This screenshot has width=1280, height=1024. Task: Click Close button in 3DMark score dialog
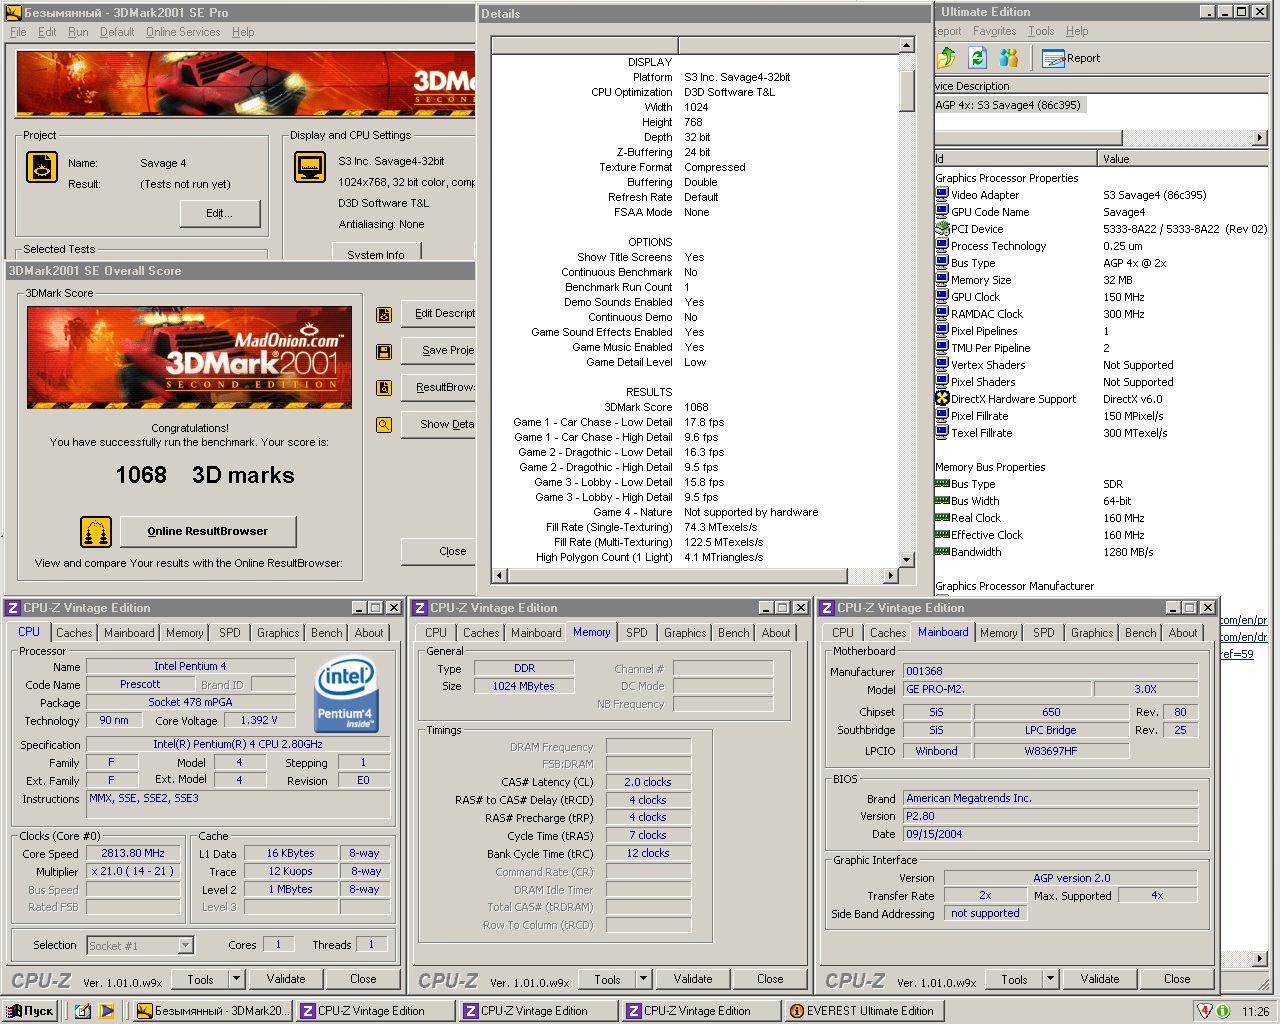tap(438, 551)
